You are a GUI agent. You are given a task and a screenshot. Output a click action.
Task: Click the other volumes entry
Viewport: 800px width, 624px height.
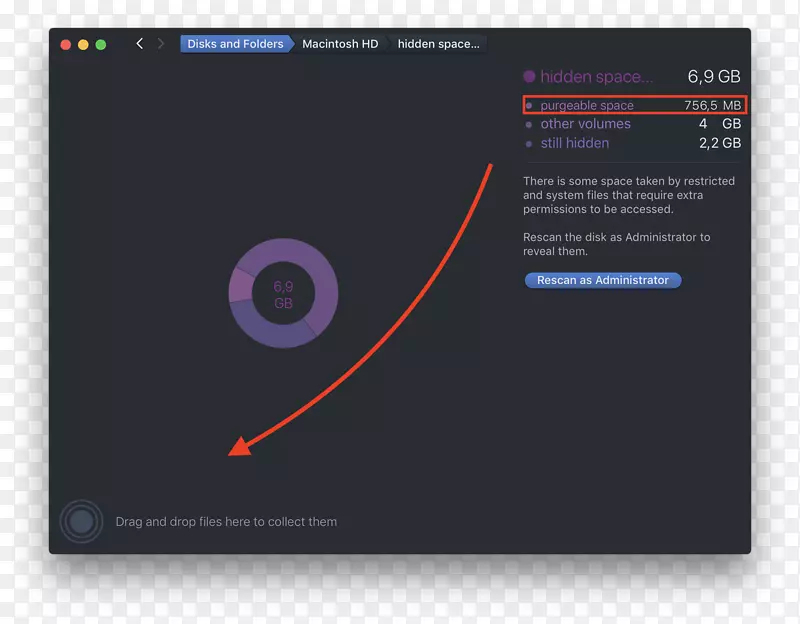pos(585,123)
